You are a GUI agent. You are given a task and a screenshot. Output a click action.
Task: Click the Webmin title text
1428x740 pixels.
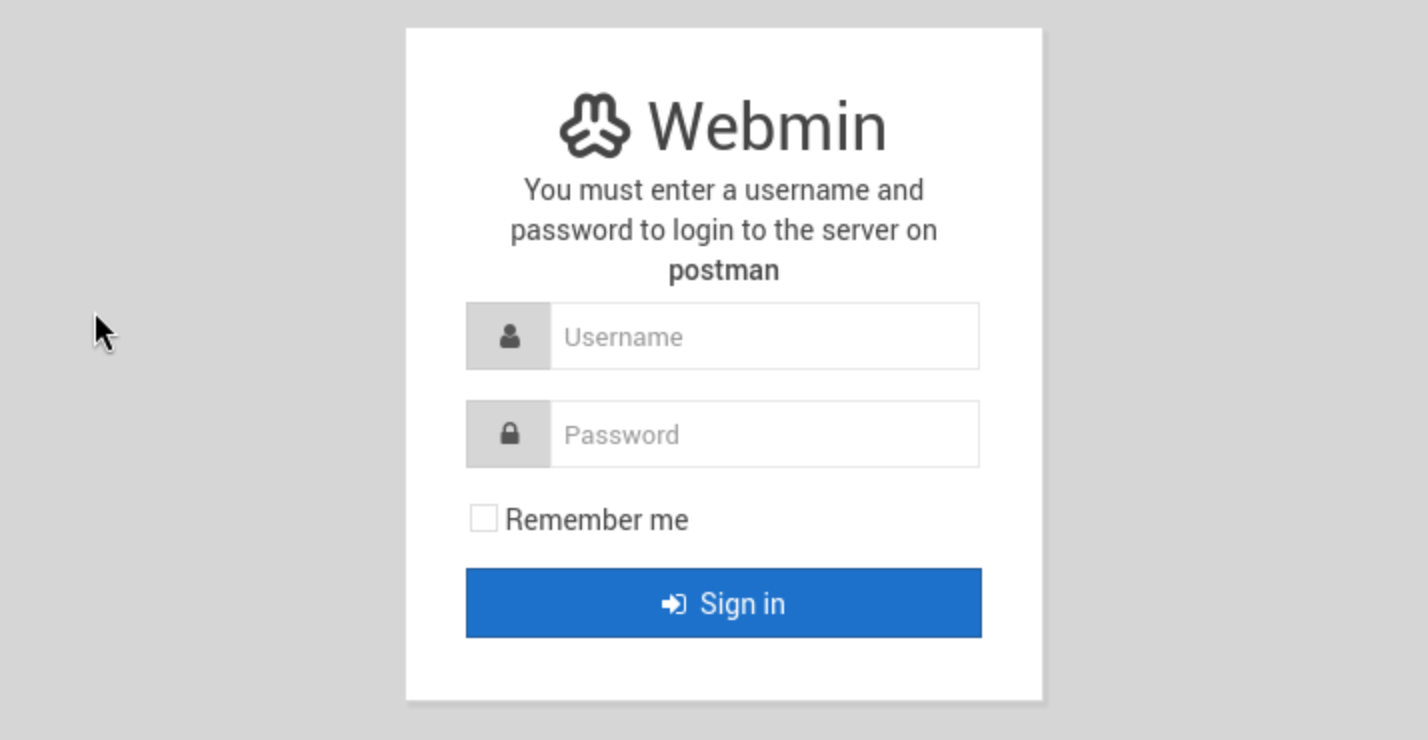click(x=767, y=127)
